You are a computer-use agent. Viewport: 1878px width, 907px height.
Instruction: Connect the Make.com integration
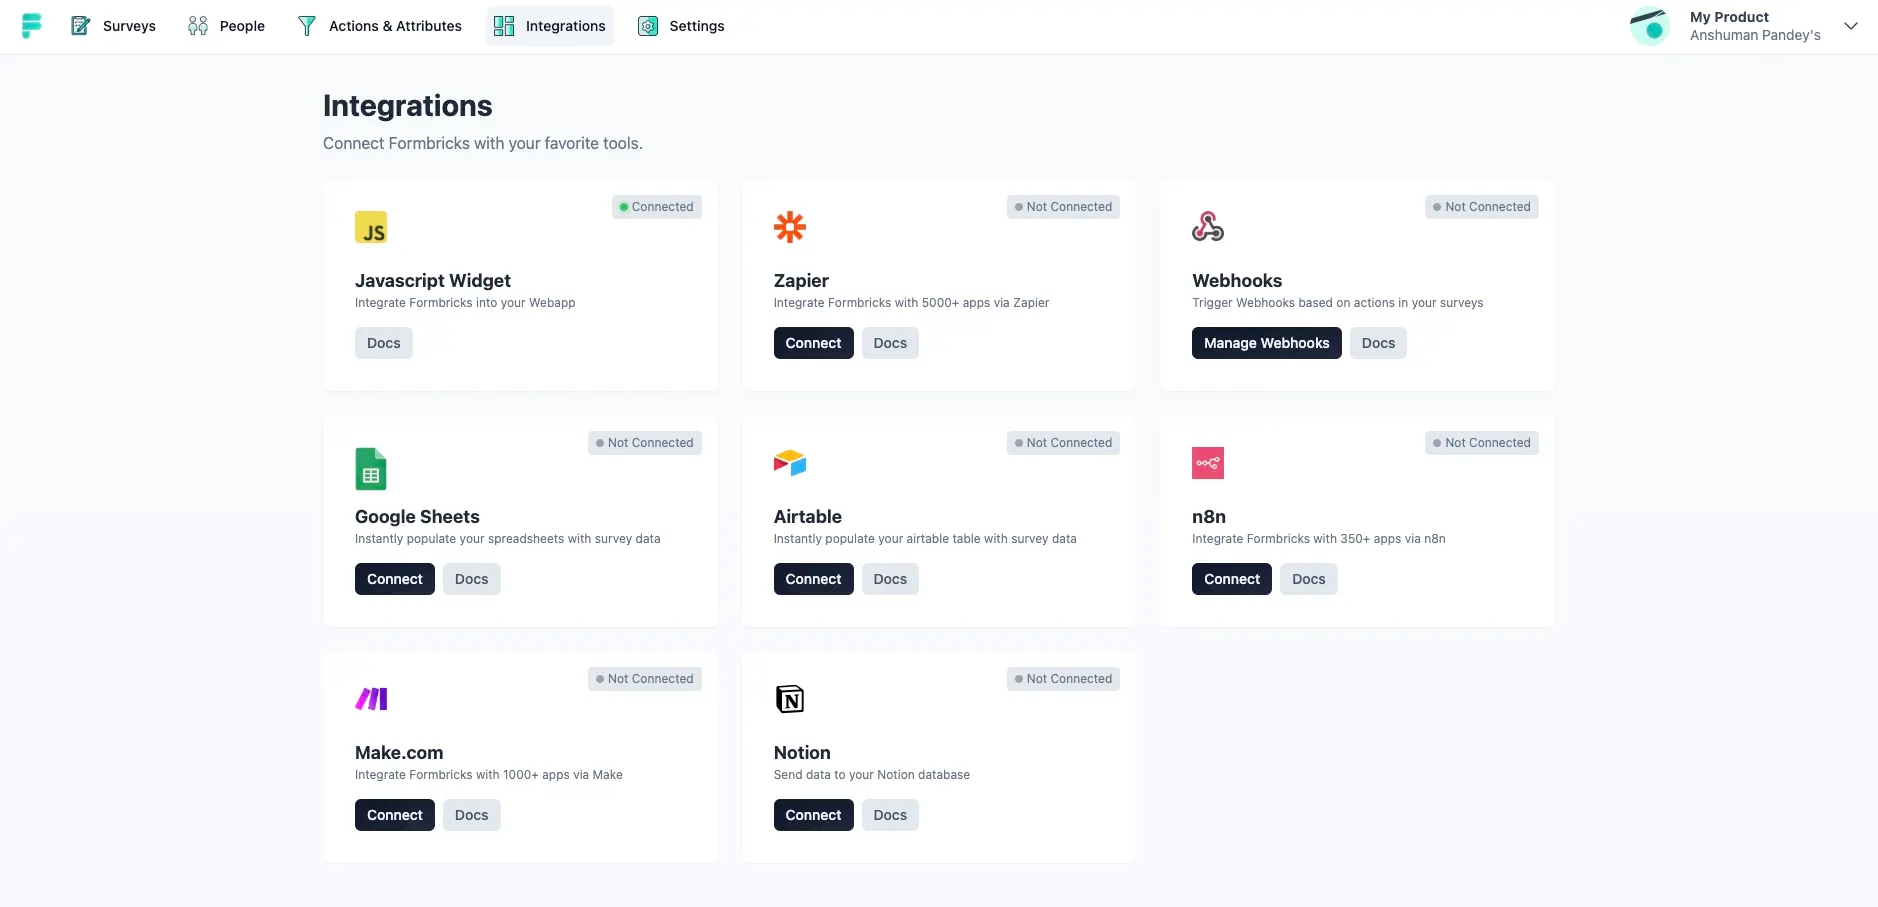click(x=395, y=815)
